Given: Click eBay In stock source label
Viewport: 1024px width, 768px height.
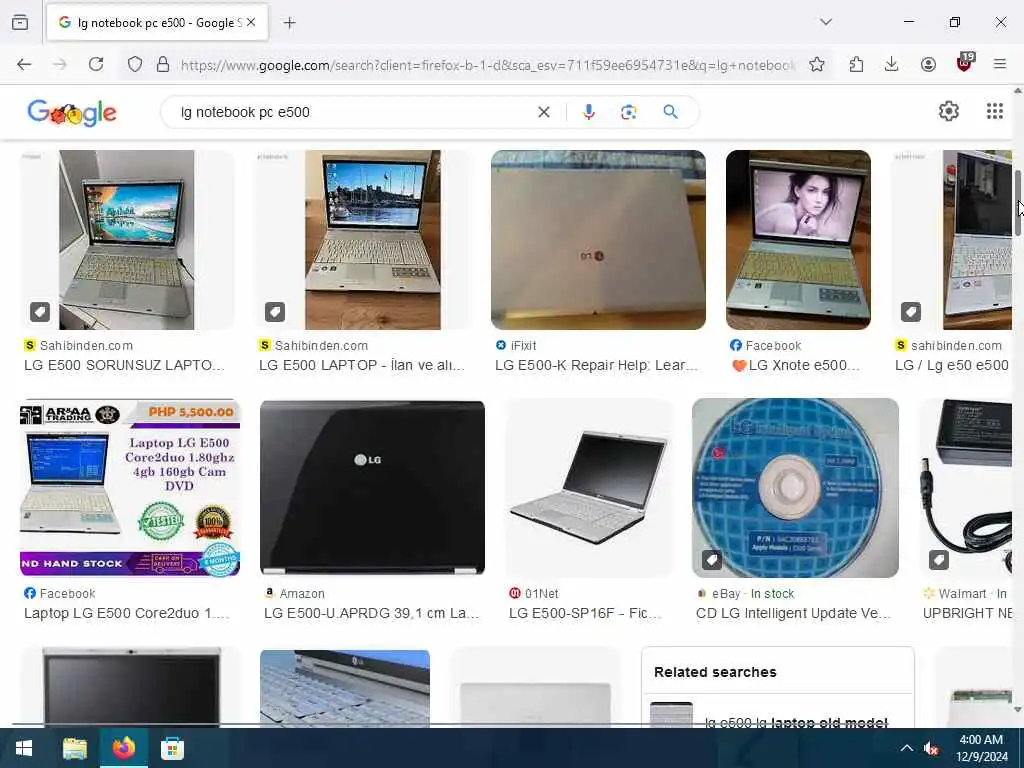Looking at the screenshot, I should coord(745,594).
